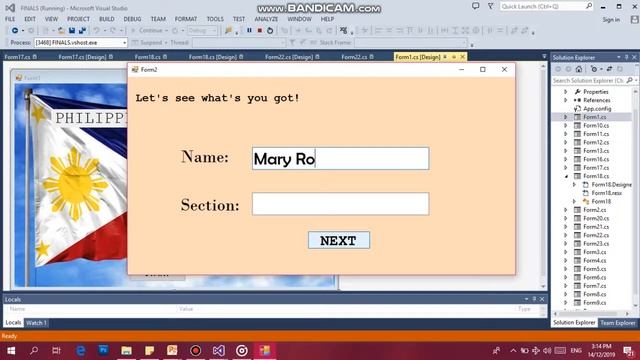Click the taskbar clock showing 3:14 PM
Image resolution: width=640 pixels, height=360 pixels.
[x=602, y=351]
